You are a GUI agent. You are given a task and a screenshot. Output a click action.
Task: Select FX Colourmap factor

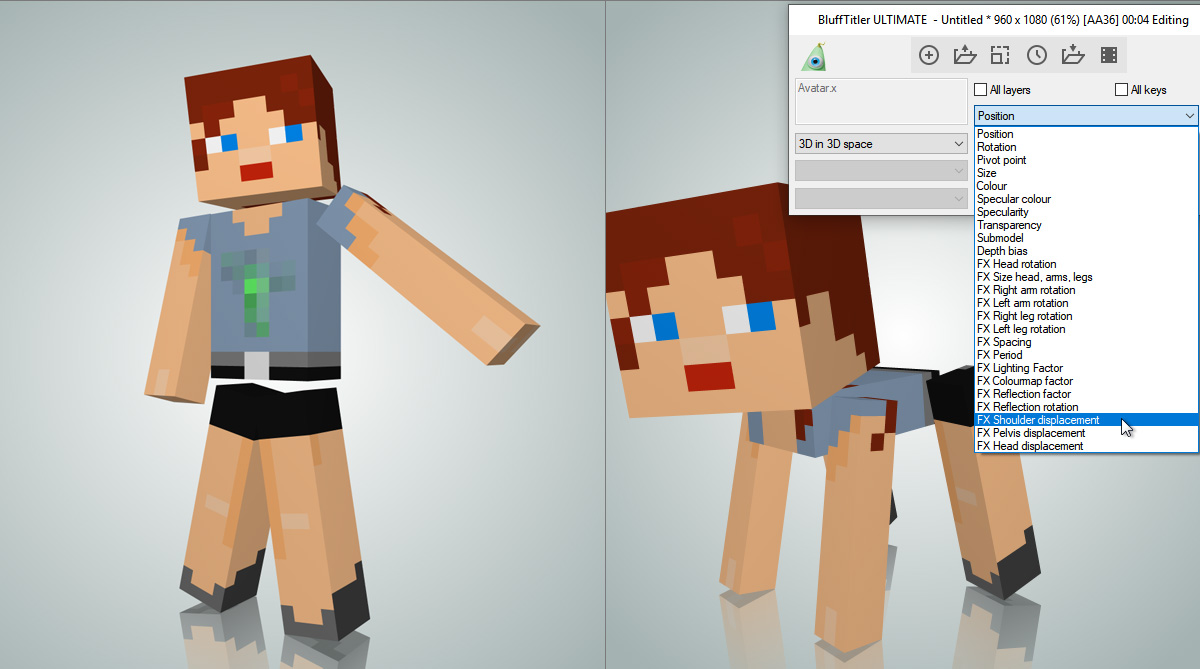[x=1086, y=381]
